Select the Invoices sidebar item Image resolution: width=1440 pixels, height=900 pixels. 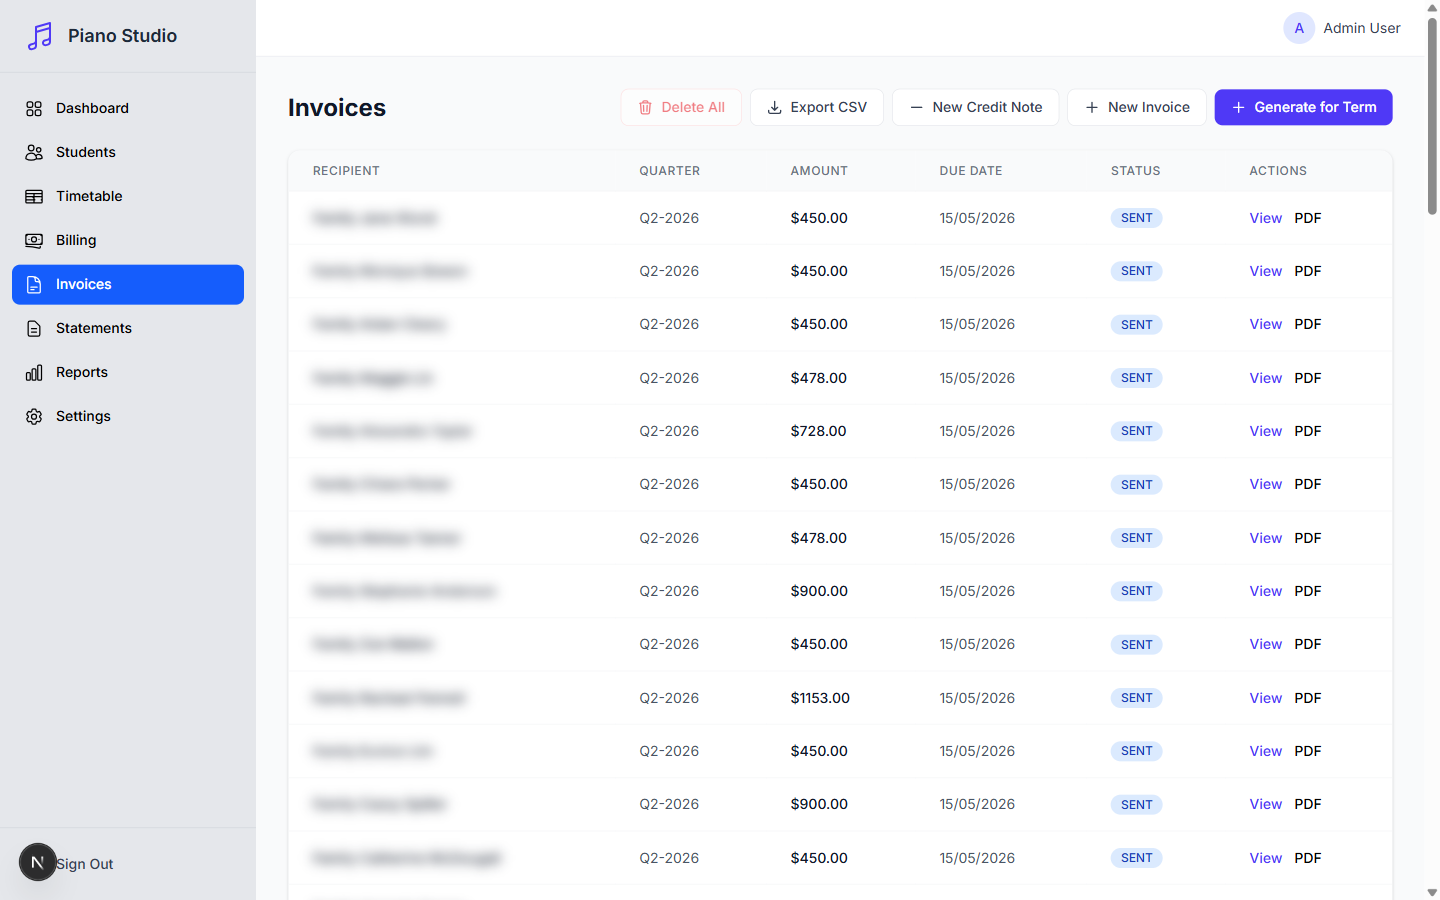[x=128, y=284]
